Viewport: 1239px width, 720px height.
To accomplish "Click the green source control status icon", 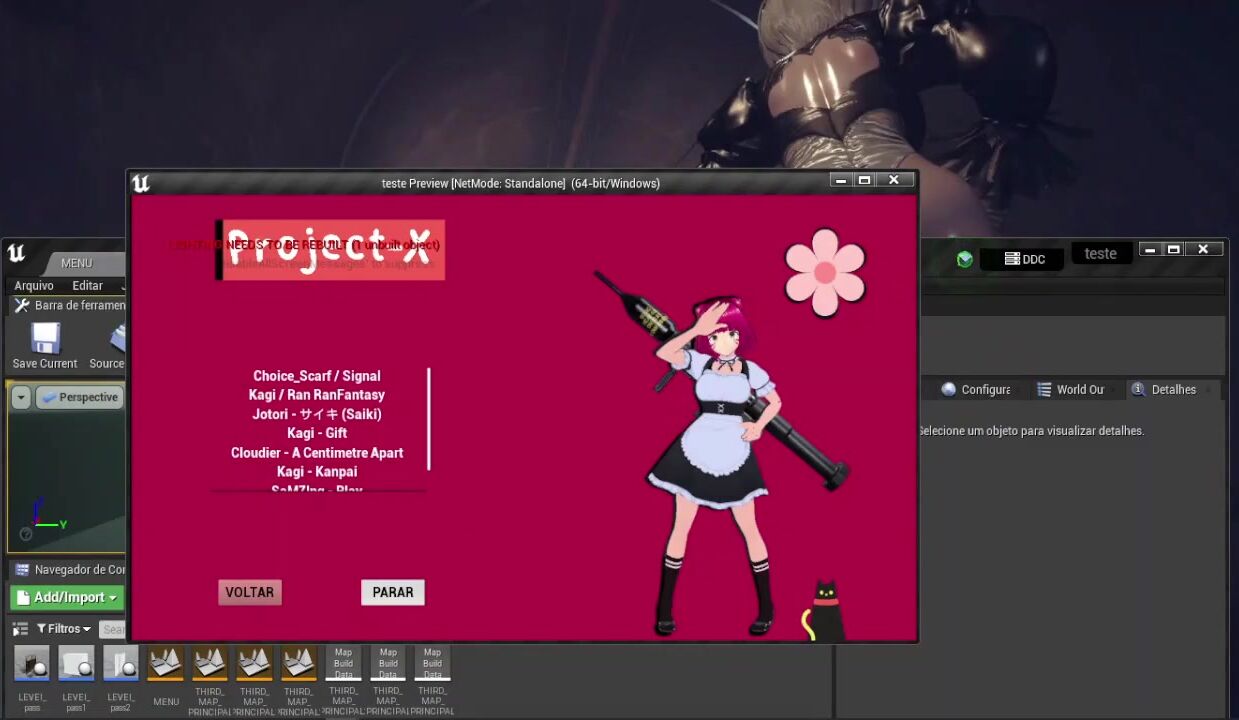I will (x=964, y=259).
